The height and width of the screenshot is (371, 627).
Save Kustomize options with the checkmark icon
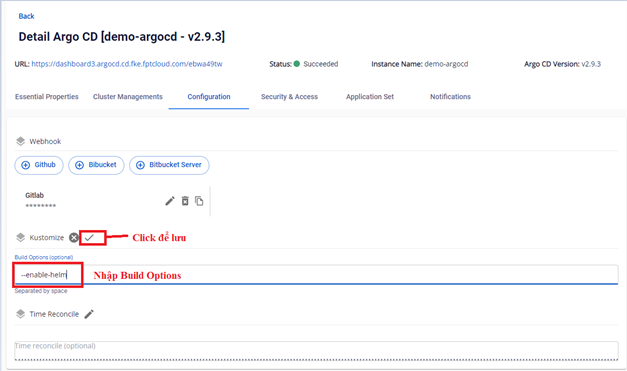click(x=89, y=237)
